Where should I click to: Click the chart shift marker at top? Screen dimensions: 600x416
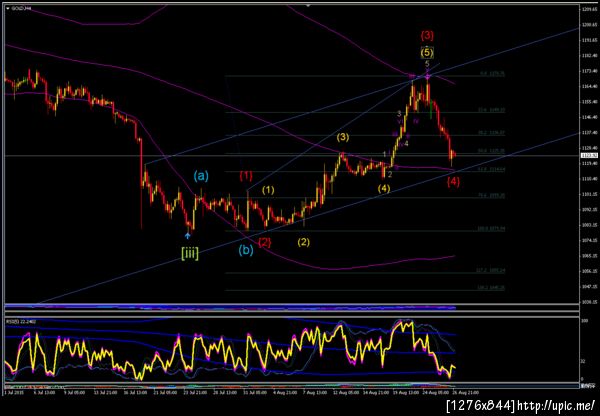click(308, 5)
